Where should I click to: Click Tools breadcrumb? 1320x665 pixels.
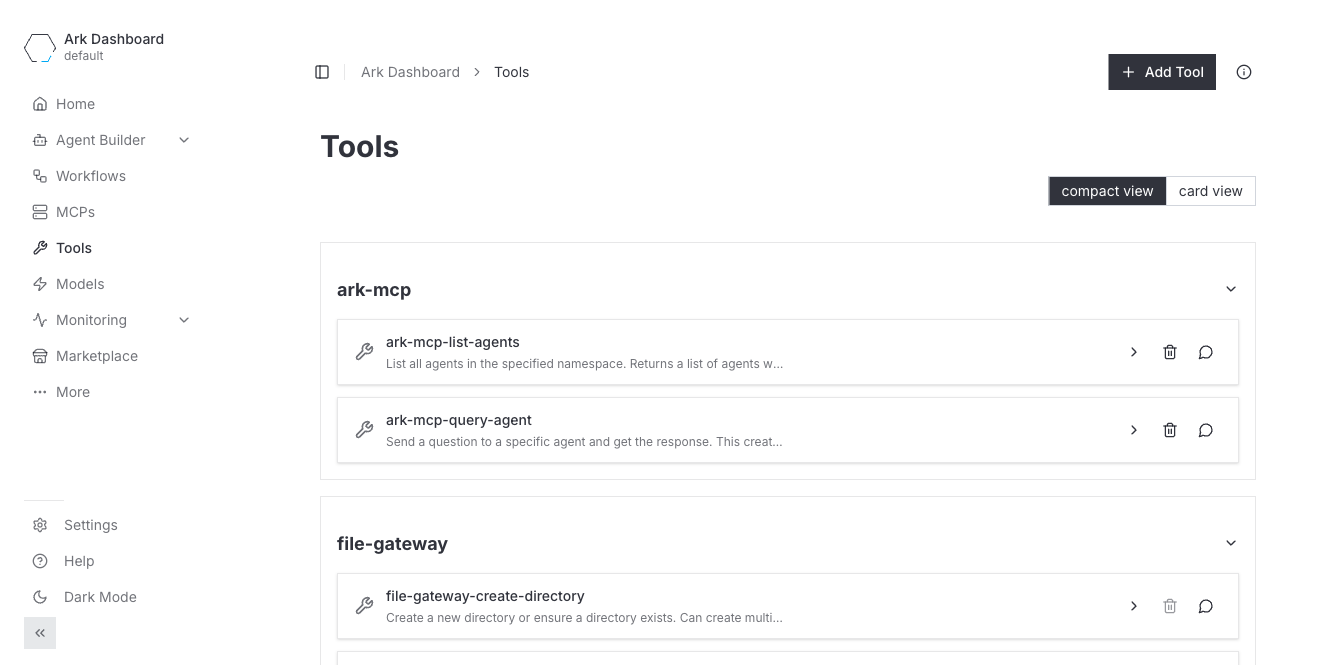click(x=511, y=72)
